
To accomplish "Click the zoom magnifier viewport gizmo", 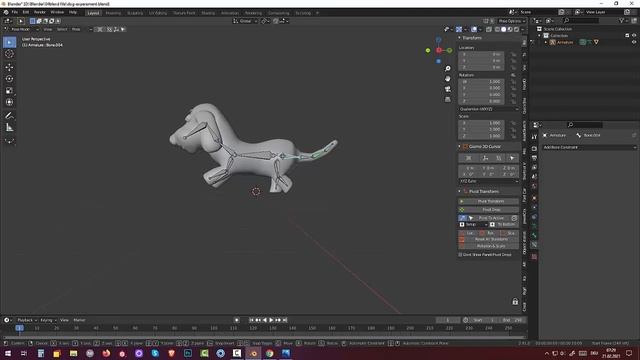I will [448, 69].
